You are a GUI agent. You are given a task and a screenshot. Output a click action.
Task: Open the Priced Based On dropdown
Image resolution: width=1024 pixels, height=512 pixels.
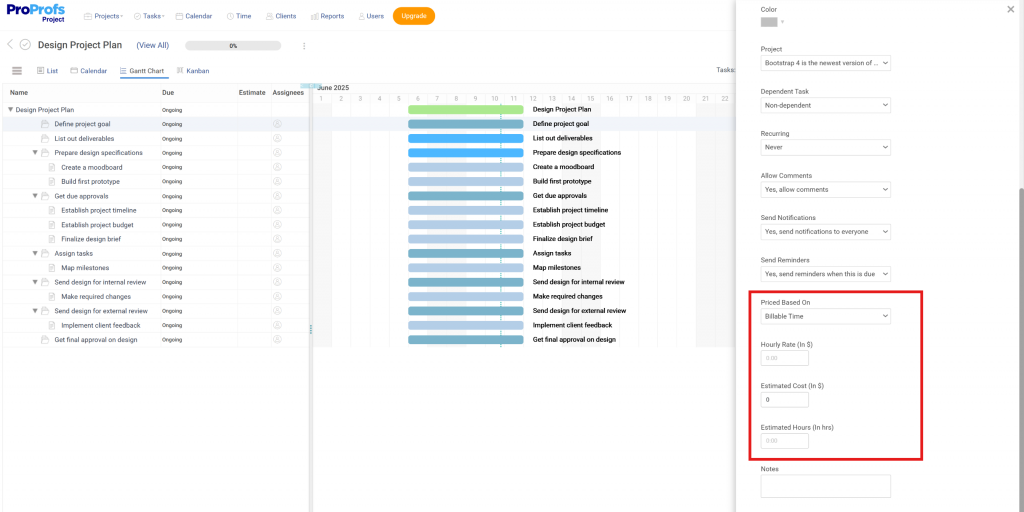825,316
